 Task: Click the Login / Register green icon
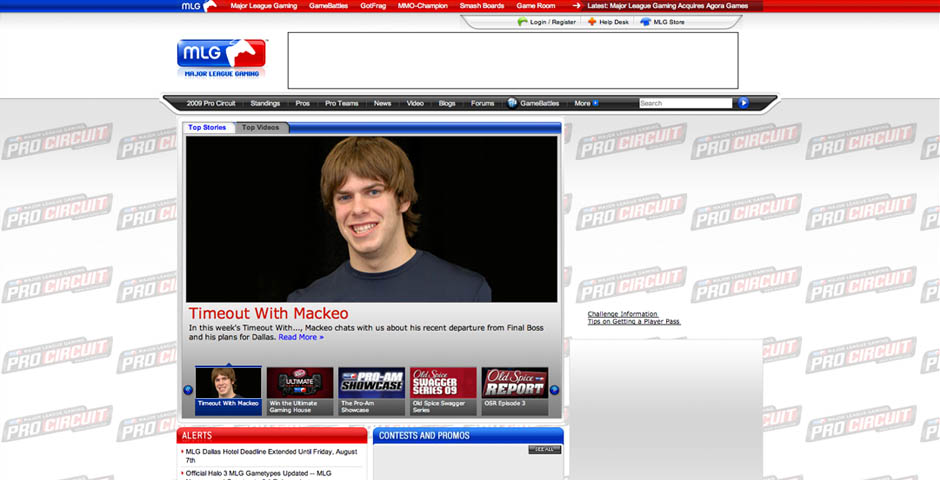tap(522, 22)
